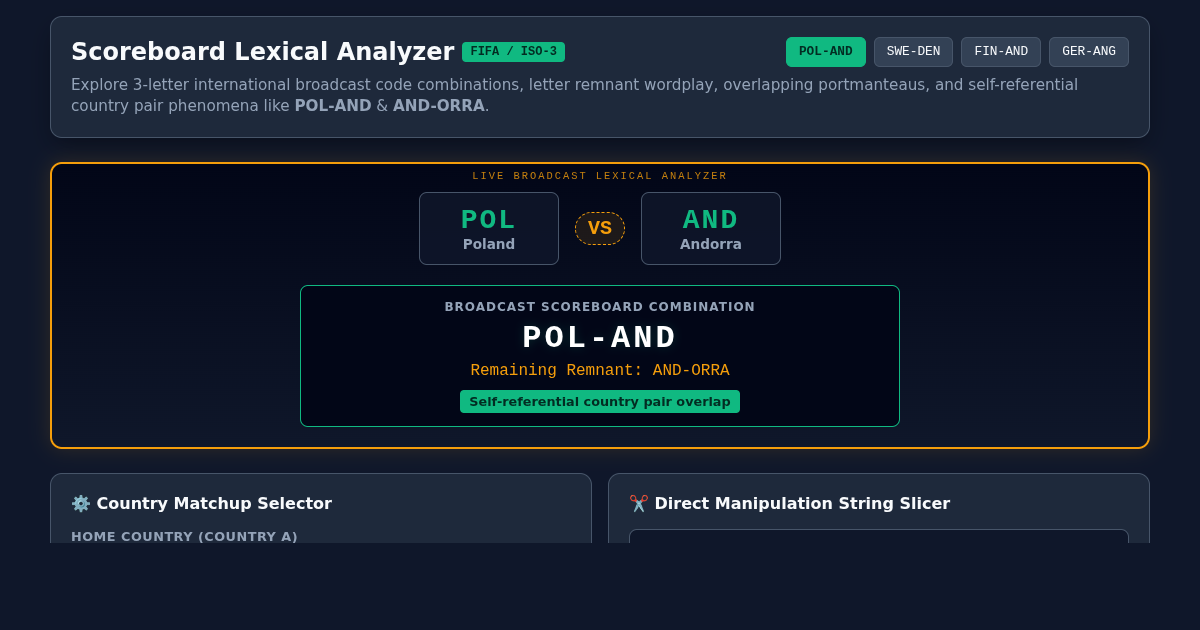The image size is (1200, 630).
Task: Click the bold AND-ORRA text in description
Action: [439, 106]
